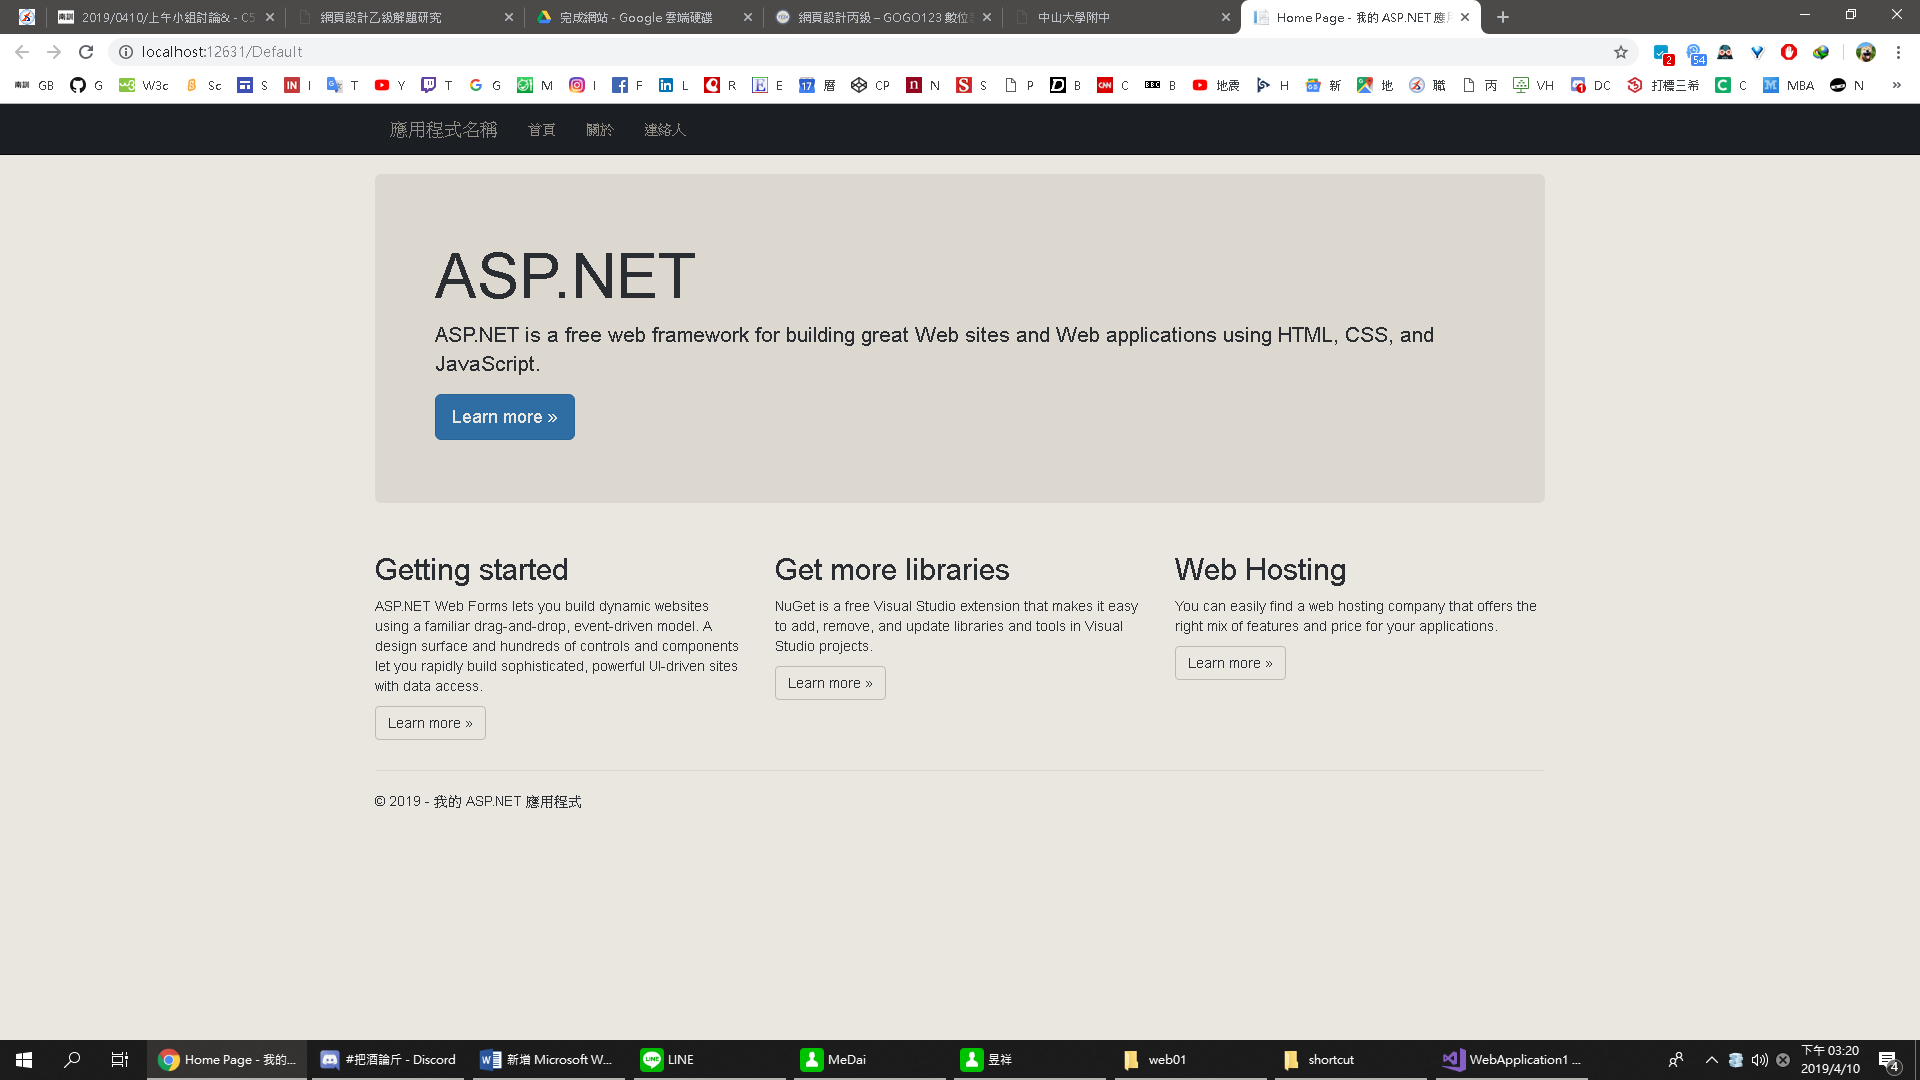Open the GitHub bookmark
Image resolution: width=1920 pixels, height=1080 pixels.
click(86, 86)
